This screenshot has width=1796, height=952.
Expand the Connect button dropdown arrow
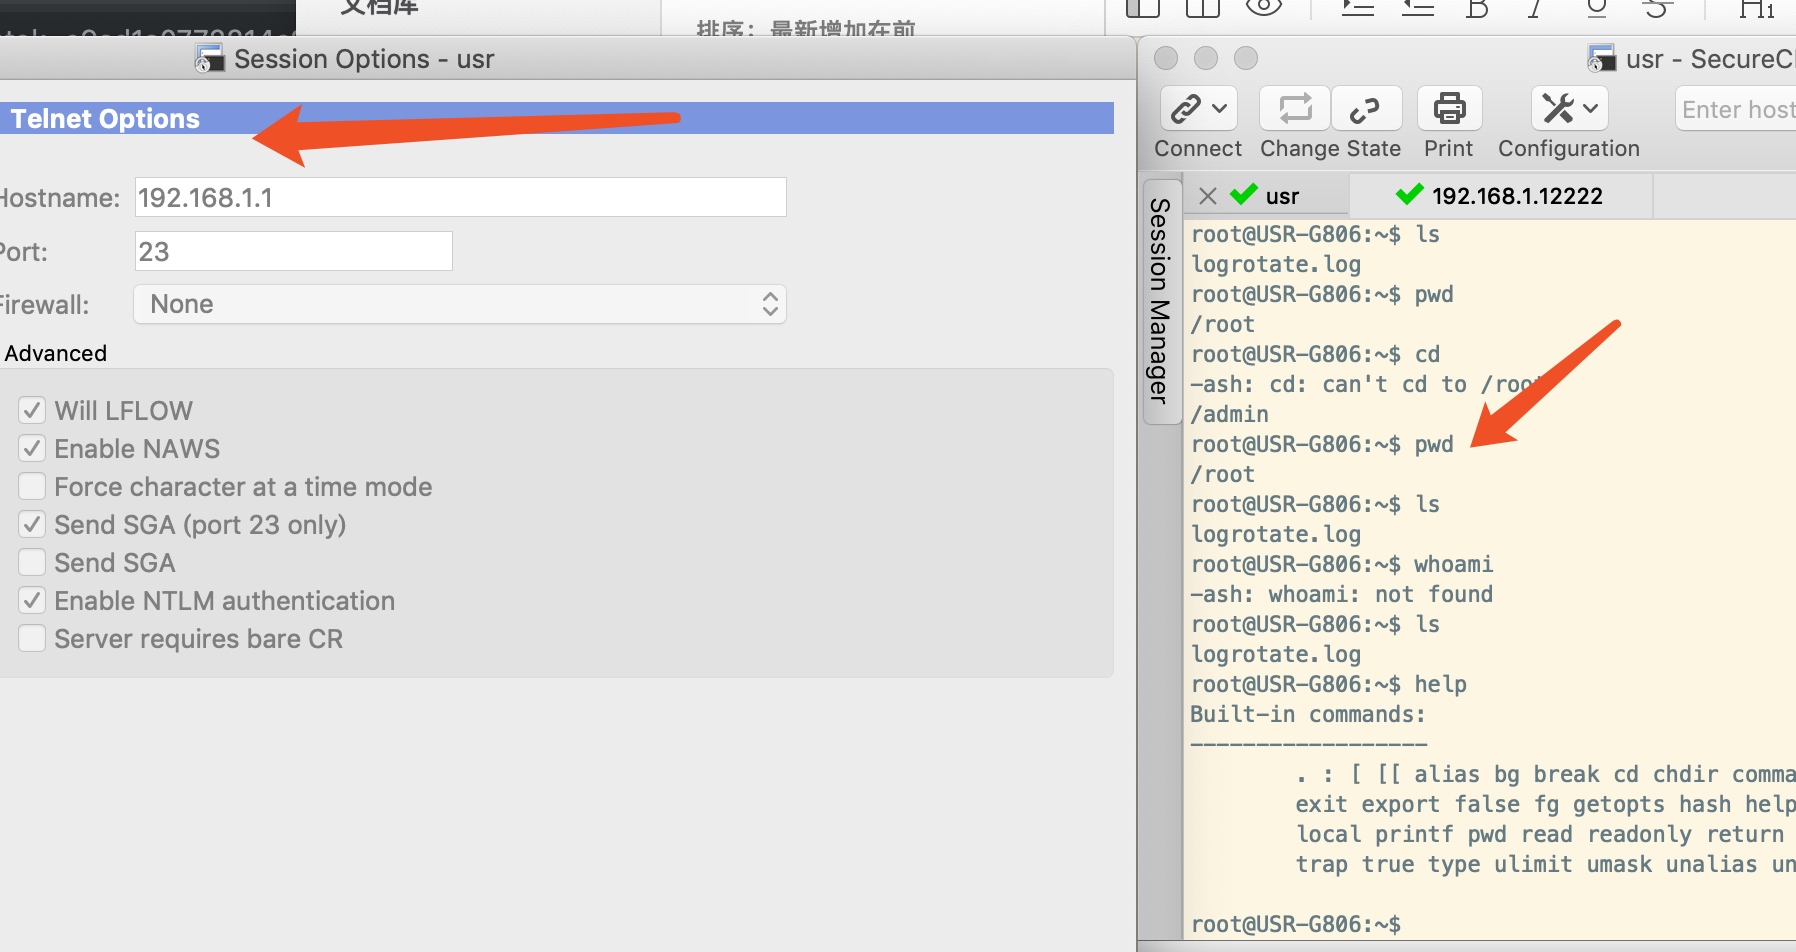coord(1220,108)
